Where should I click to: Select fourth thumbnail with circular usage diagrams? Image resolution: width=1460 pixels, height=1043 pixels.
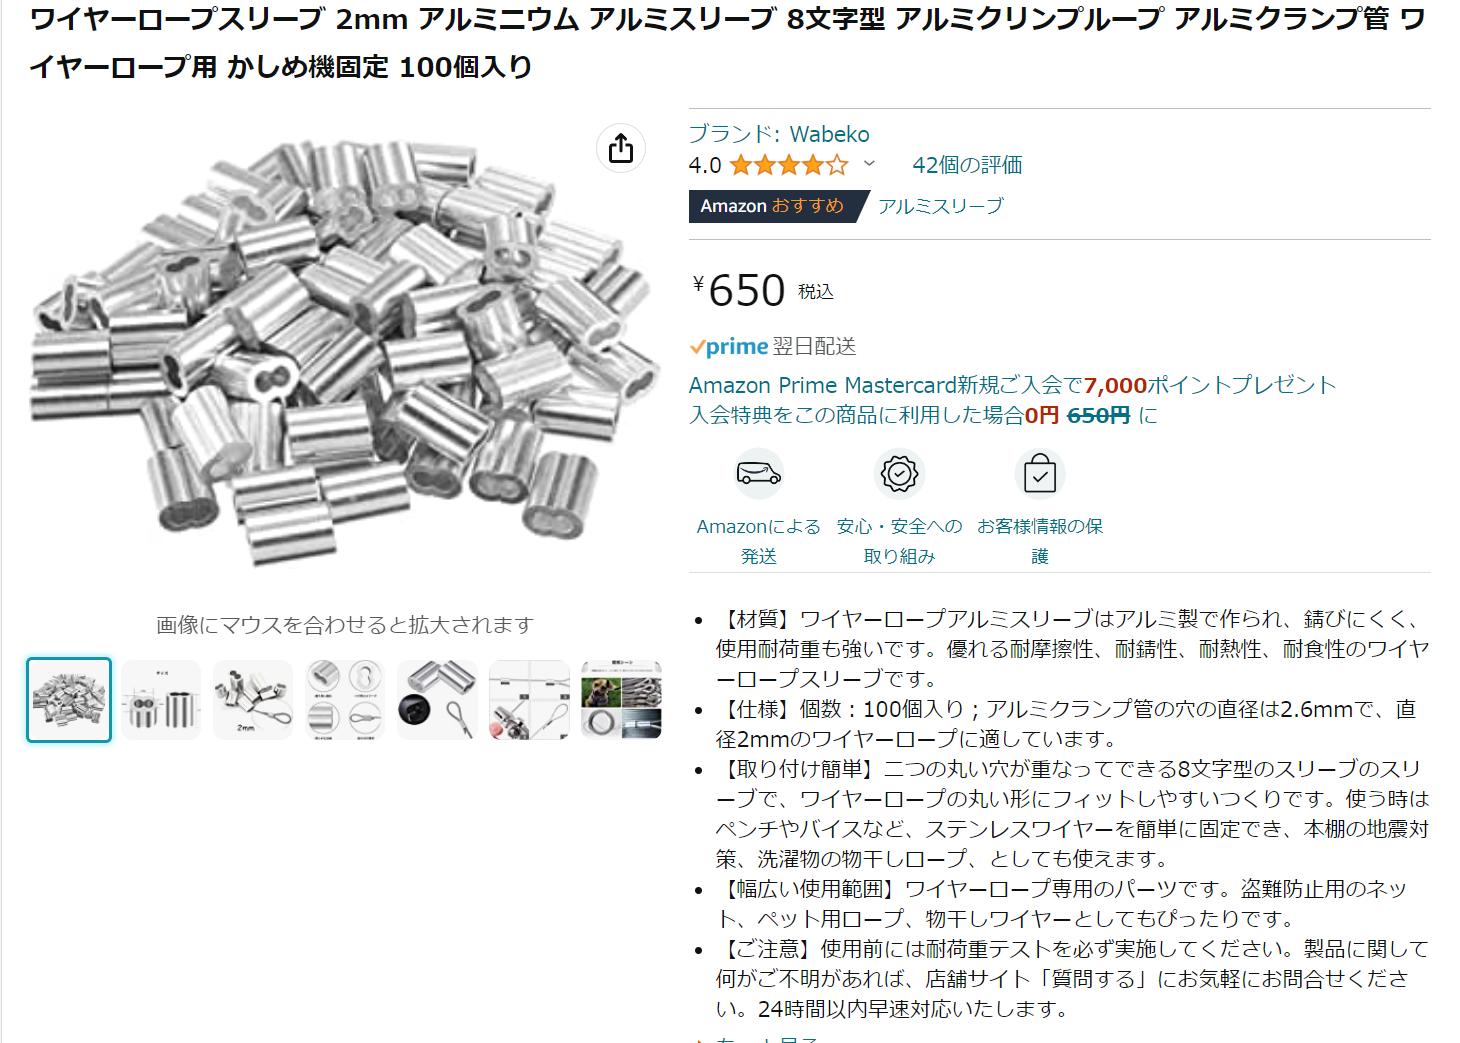coord(345,700)
